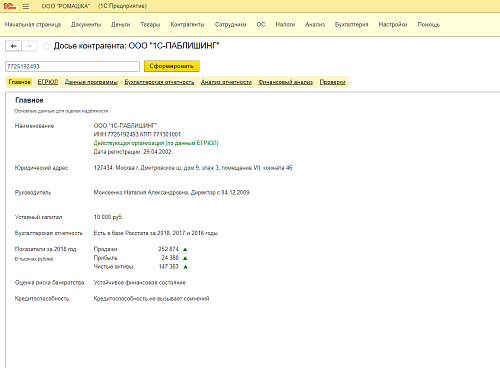Image resolution: width=500 pixels, height=368 pixels.
Task: Click director name Моисеенко Наталия Александровна
Action: 141,192
